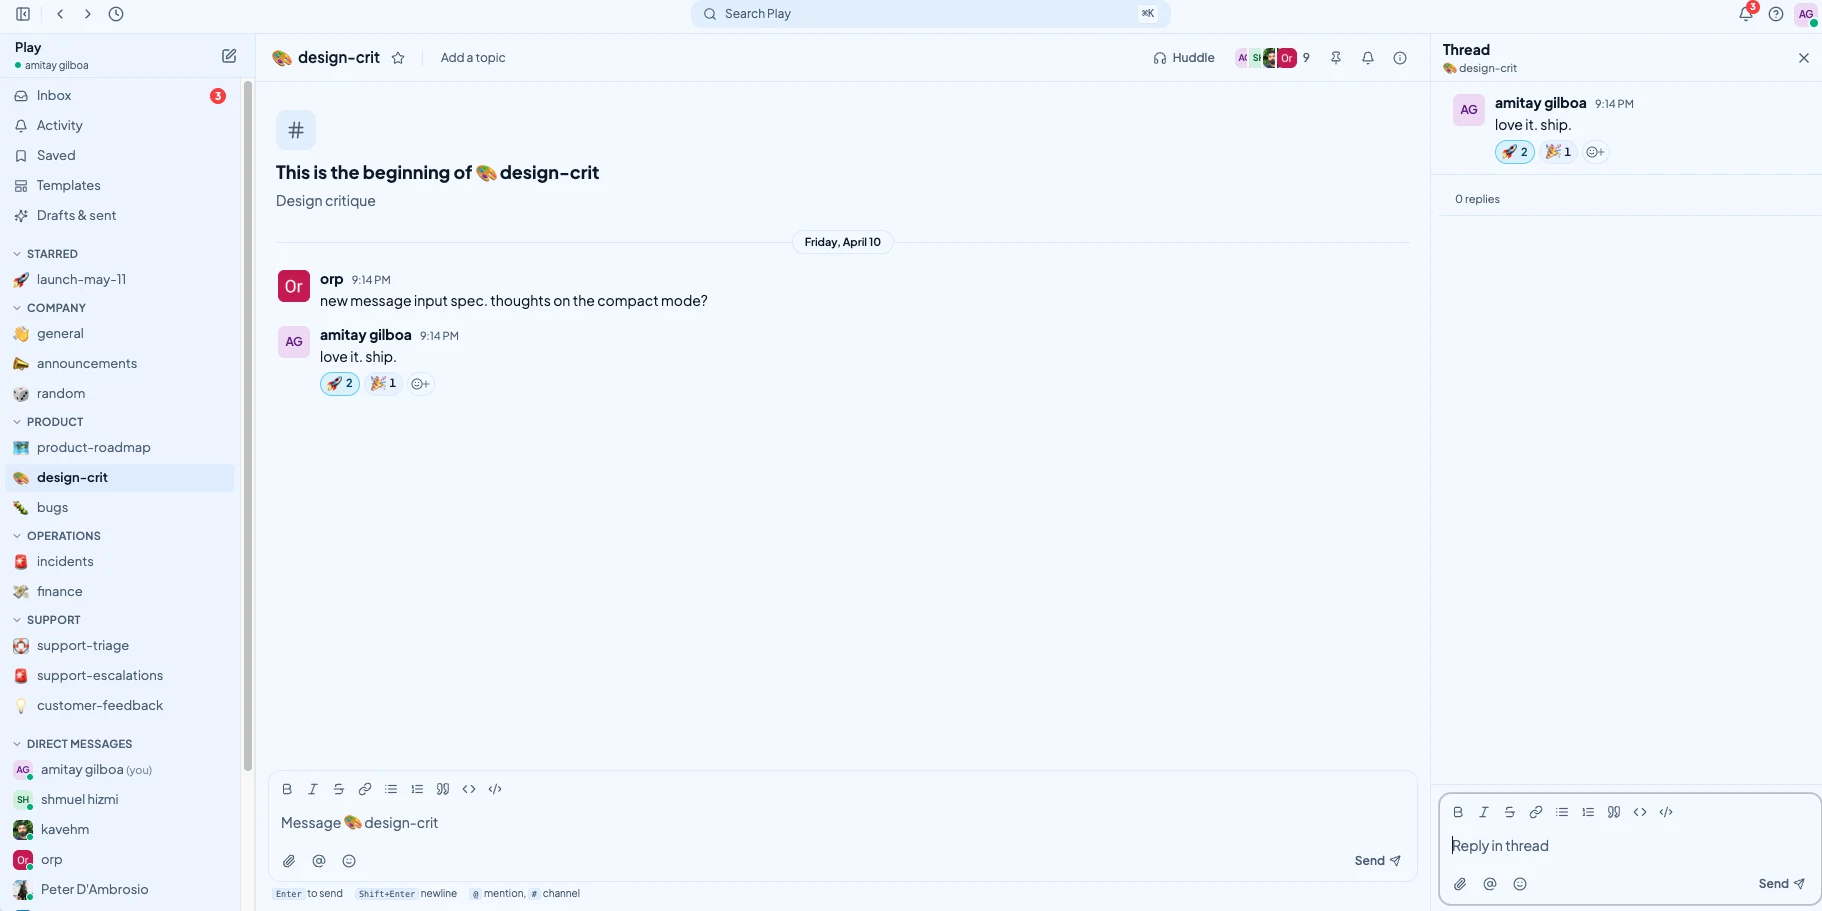Toggle rocket reaction in Thread panel
Image resolution: width=1822 pixels, height=911 pixels.
[x=1515, y=152]
